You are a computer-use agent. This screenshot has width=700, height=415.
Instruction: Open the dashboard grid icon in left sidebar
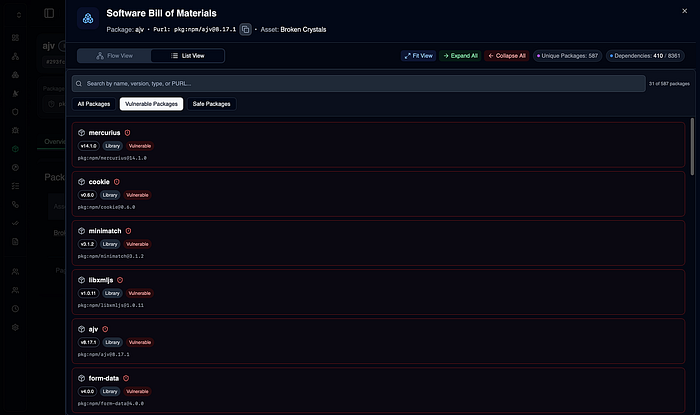click(15, 37)
